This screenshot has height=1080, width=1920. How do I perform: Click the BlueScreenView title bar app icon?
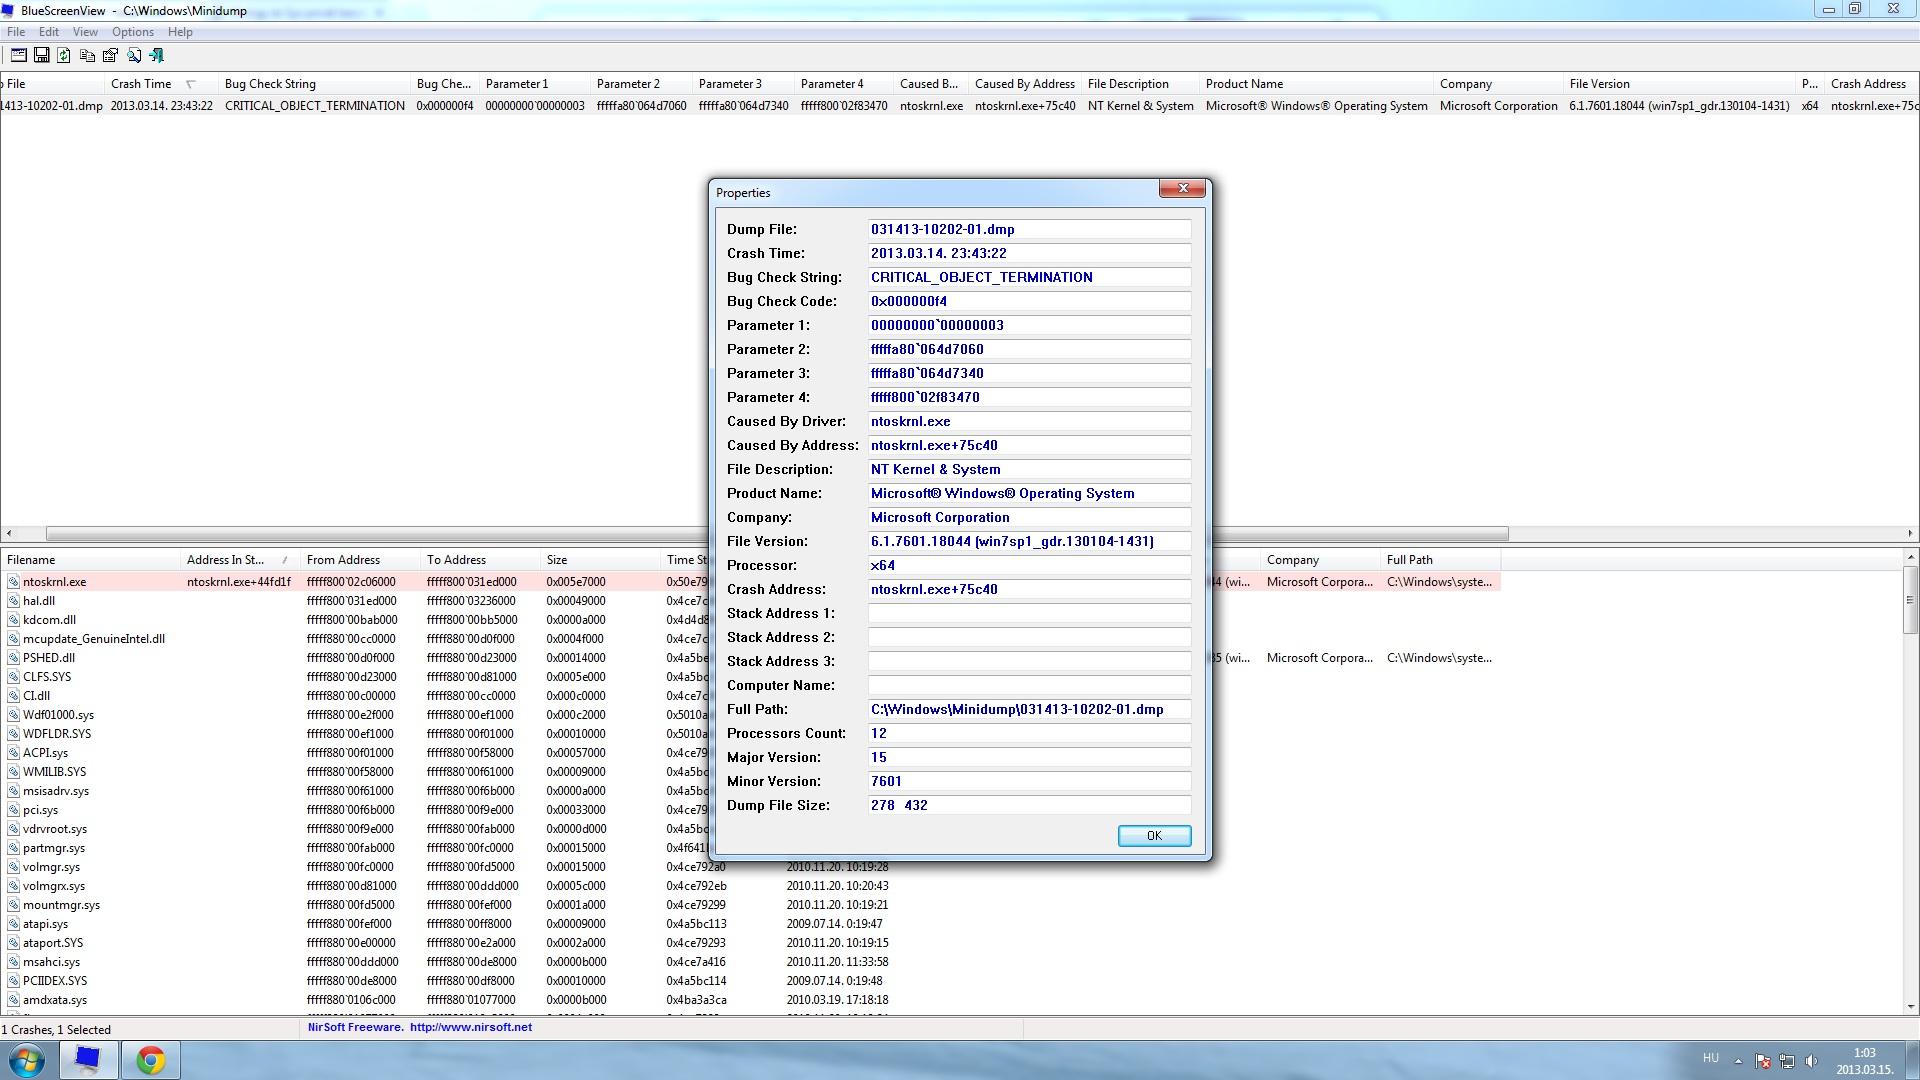click(9, 10)
